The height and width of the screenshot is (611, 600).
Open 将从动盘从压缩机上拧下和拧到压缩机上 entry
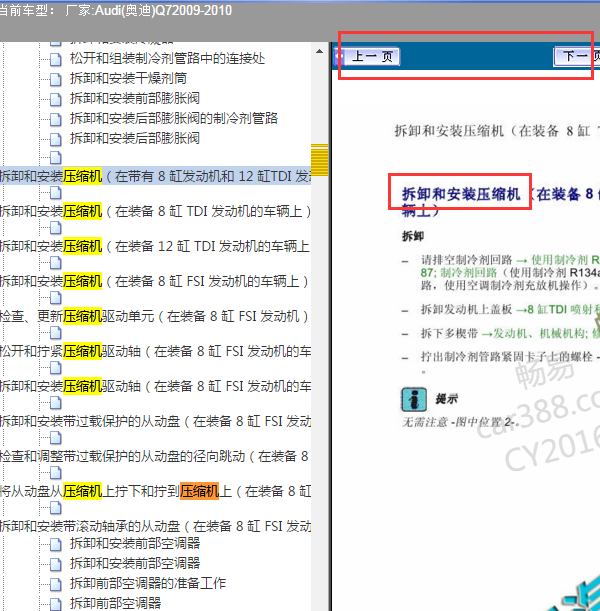[x=155, y=491]
